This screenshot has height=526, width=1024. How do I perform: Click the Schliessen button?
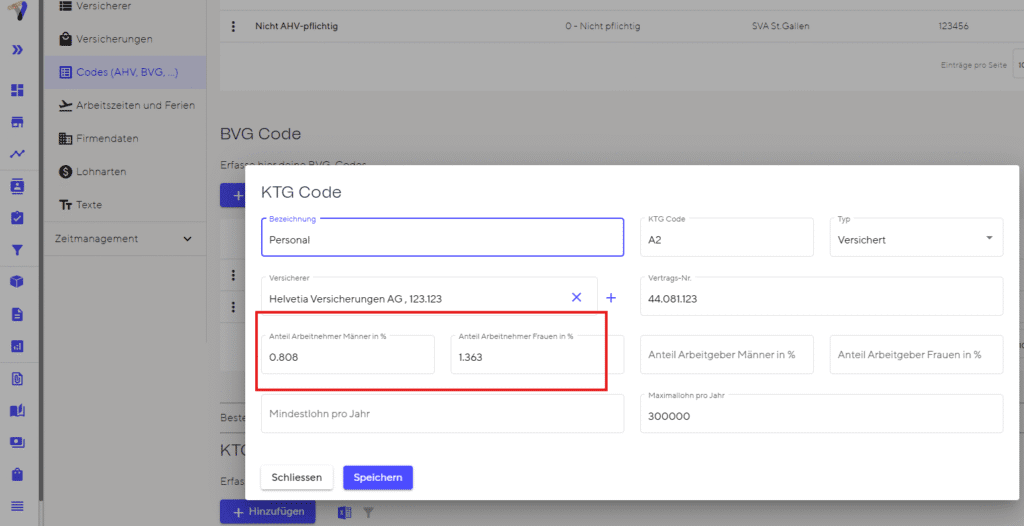pos(296,477)
